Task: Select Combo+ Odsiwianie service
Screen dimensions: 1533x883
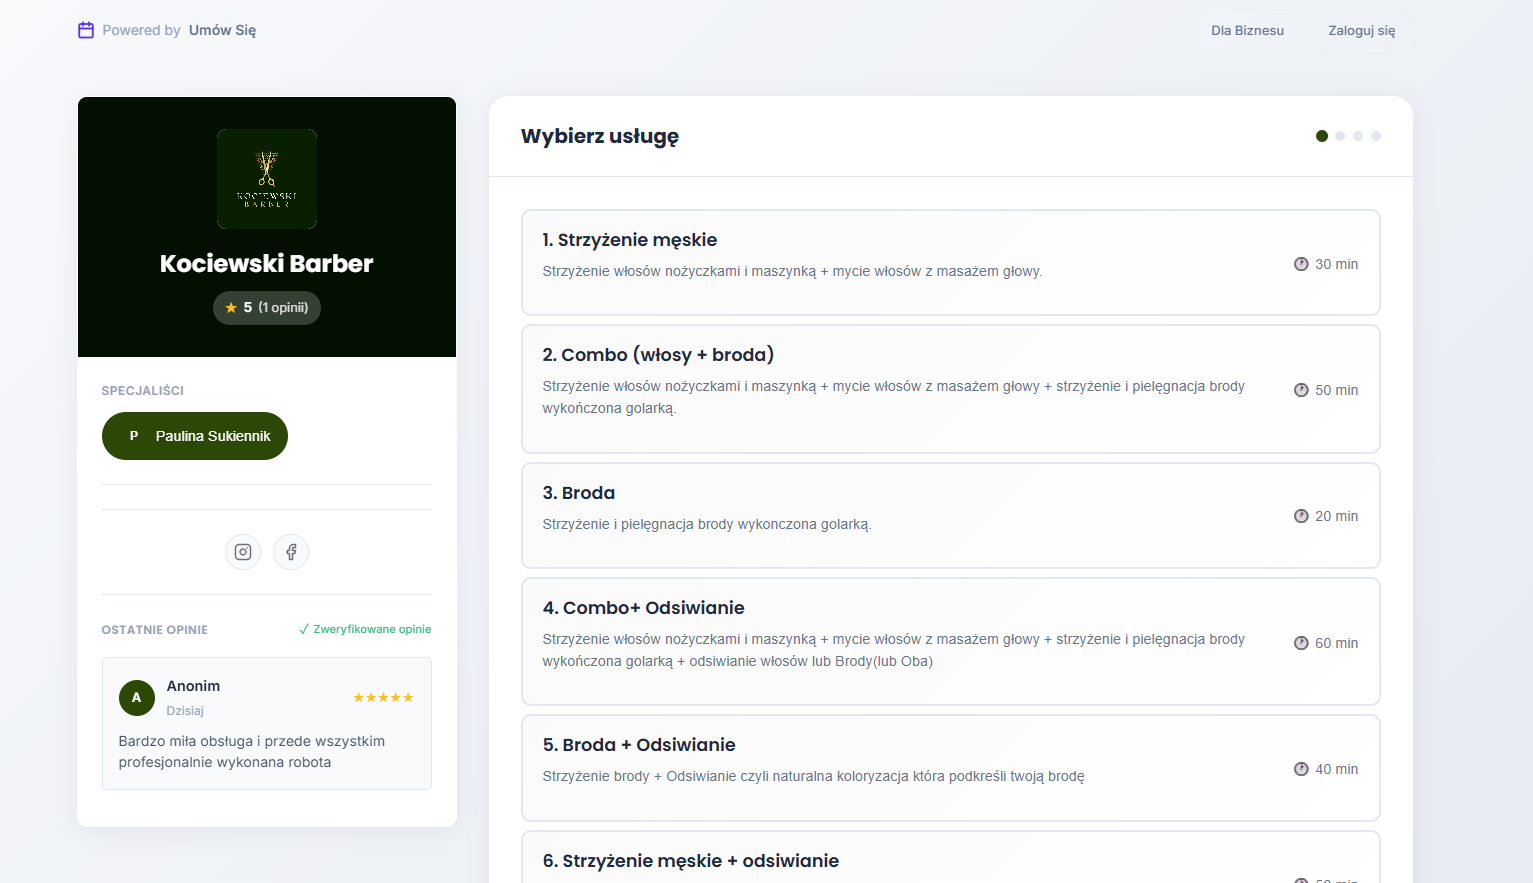Action: [950, 641]
